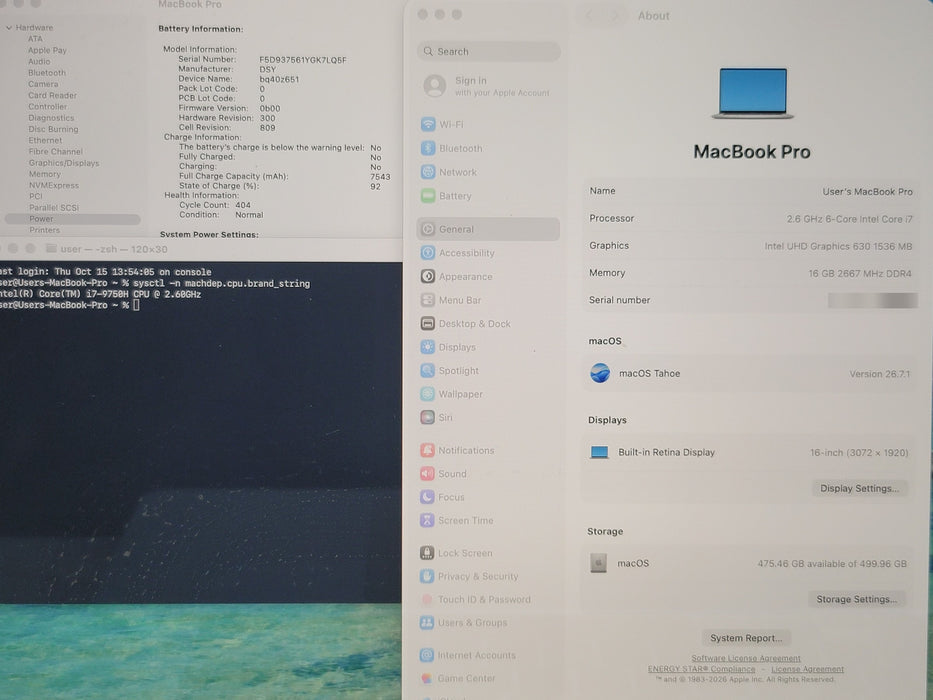This screenshot has height=700, width=933.
Task: Click the Cycle Count 404 value
Action: click(243, 205)
